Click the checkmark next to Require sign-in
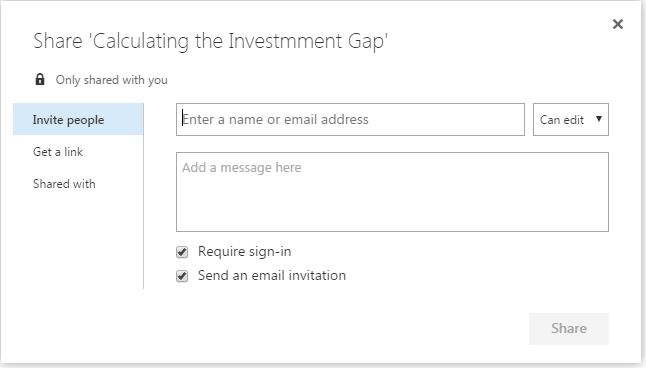This screenshot has height=368, width=646. (182, 252)
